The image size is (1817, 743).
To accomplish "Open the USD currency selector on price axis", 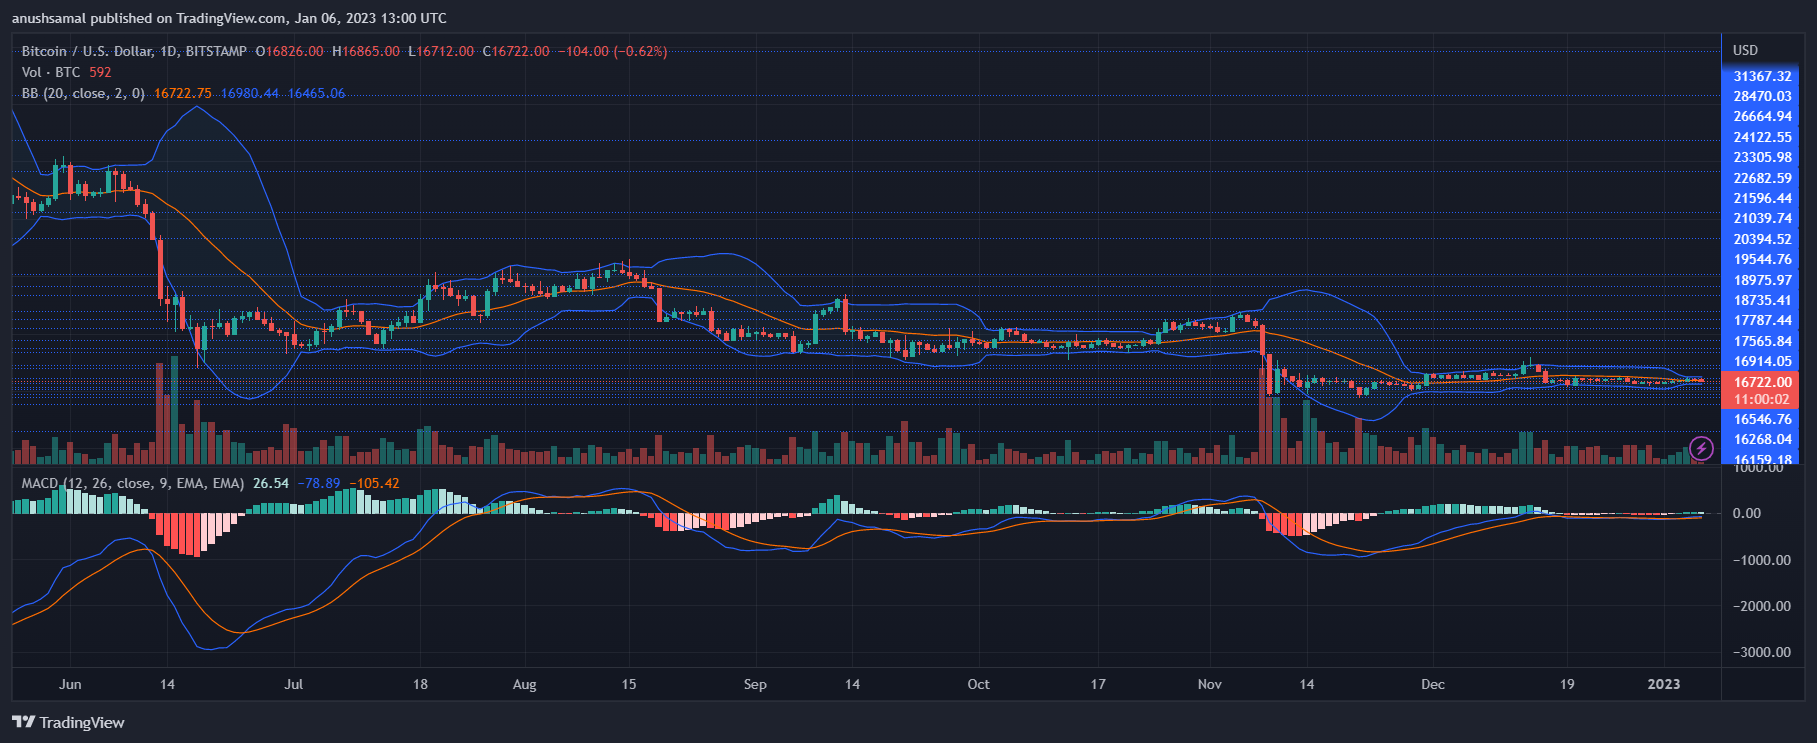I will point(1745,50).
